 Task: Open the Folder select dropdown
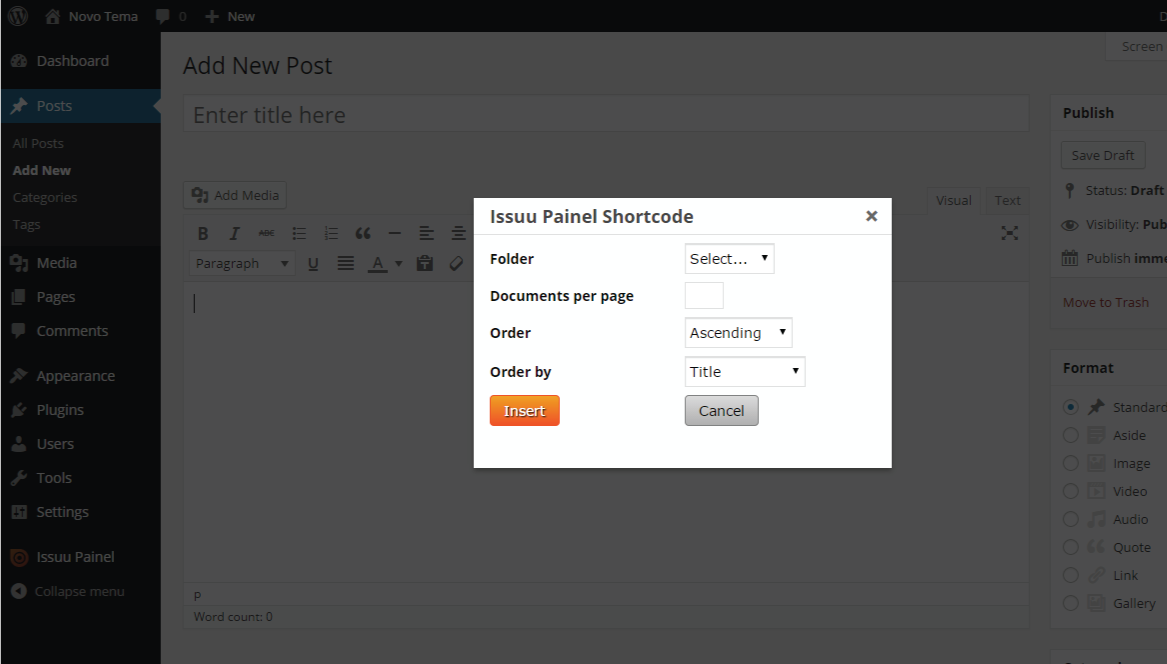coord(729,258)
